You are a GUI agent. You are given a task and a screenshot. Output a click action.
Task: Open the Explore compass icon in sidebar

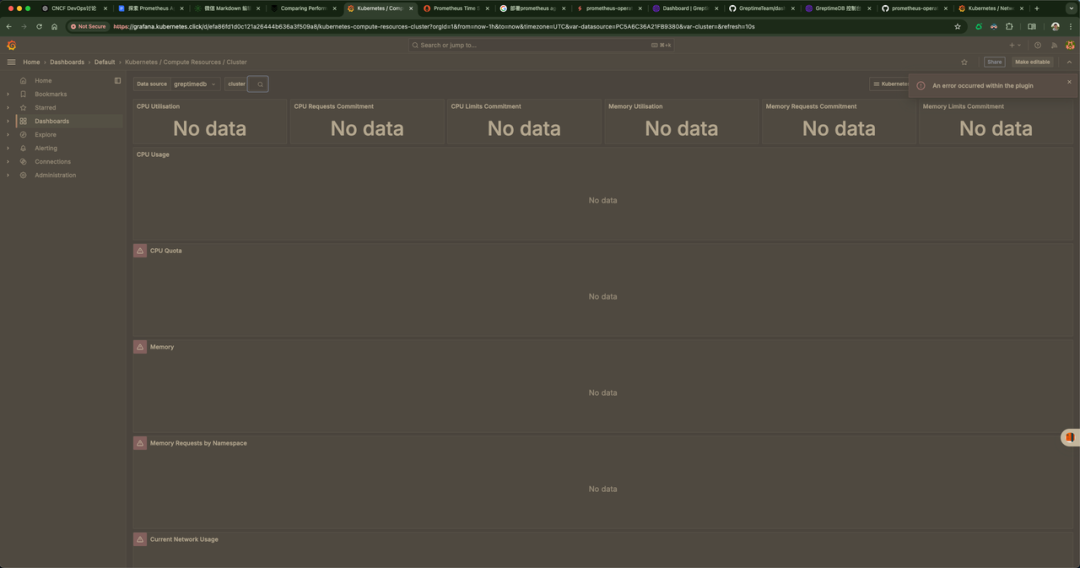(23, 134)
